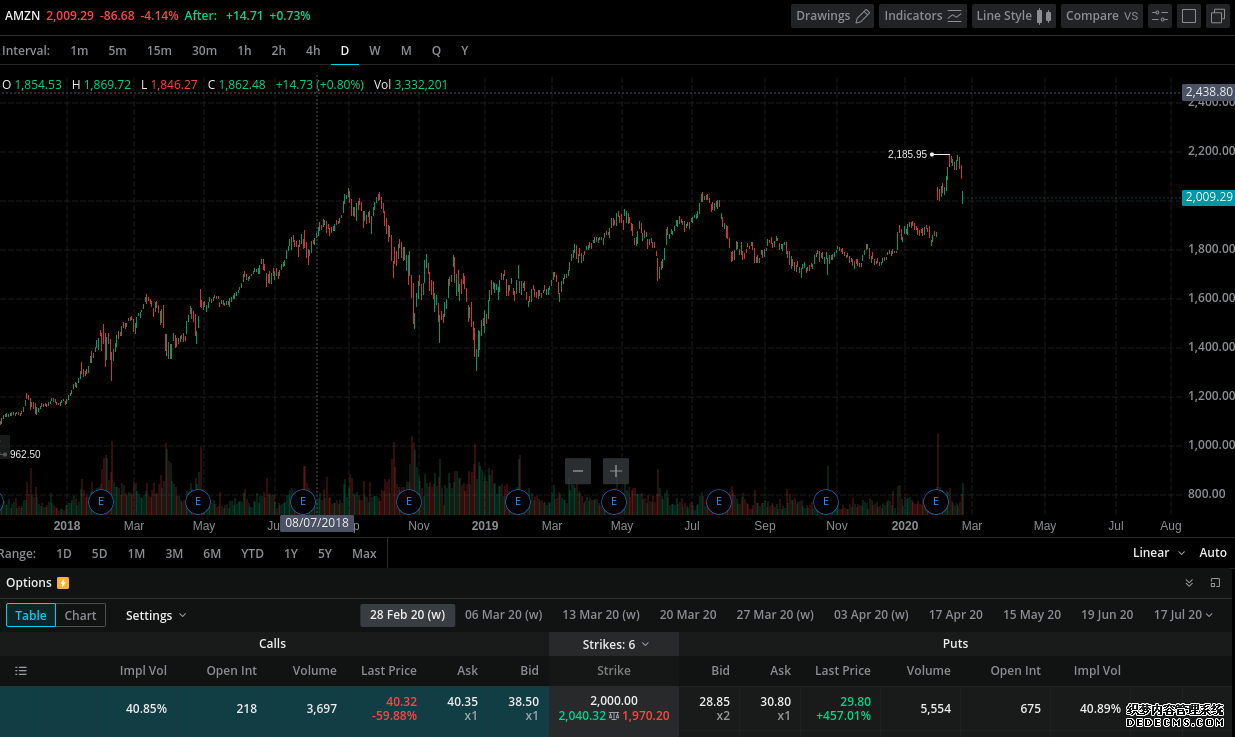
Task: Click earnings E marker right of 2019 label
Action: coord(517,501)
